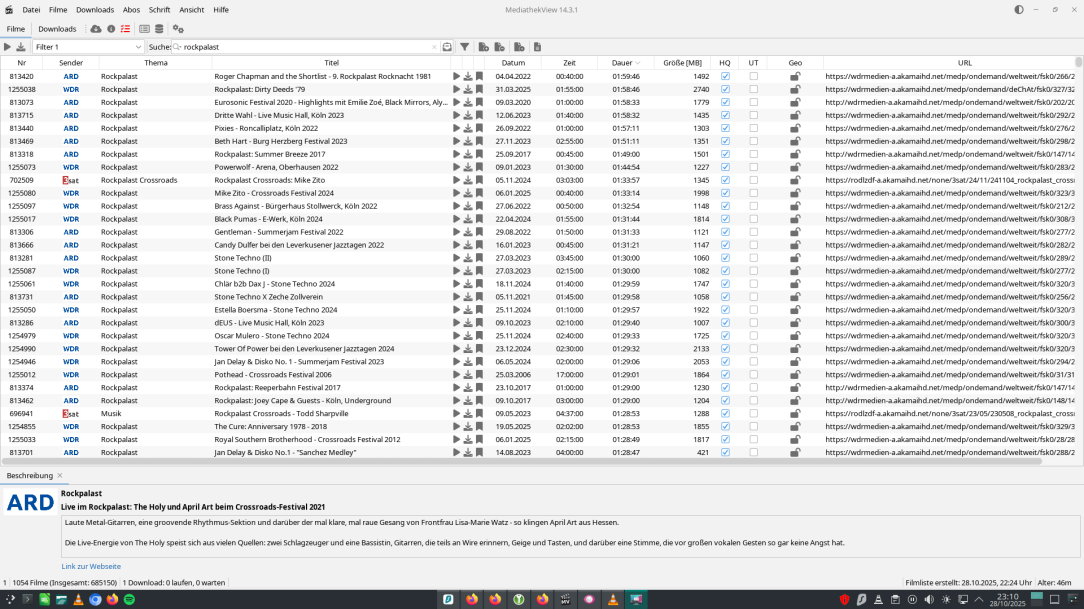1084x609 pixels.
Task: Open settings gears icon in toolbar
Action: pos(178,29)
